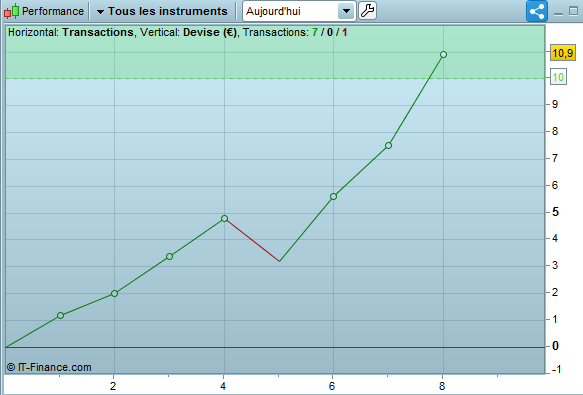
Task: Open the Tous les instruments dropdown
Action: tap(162, 11)
